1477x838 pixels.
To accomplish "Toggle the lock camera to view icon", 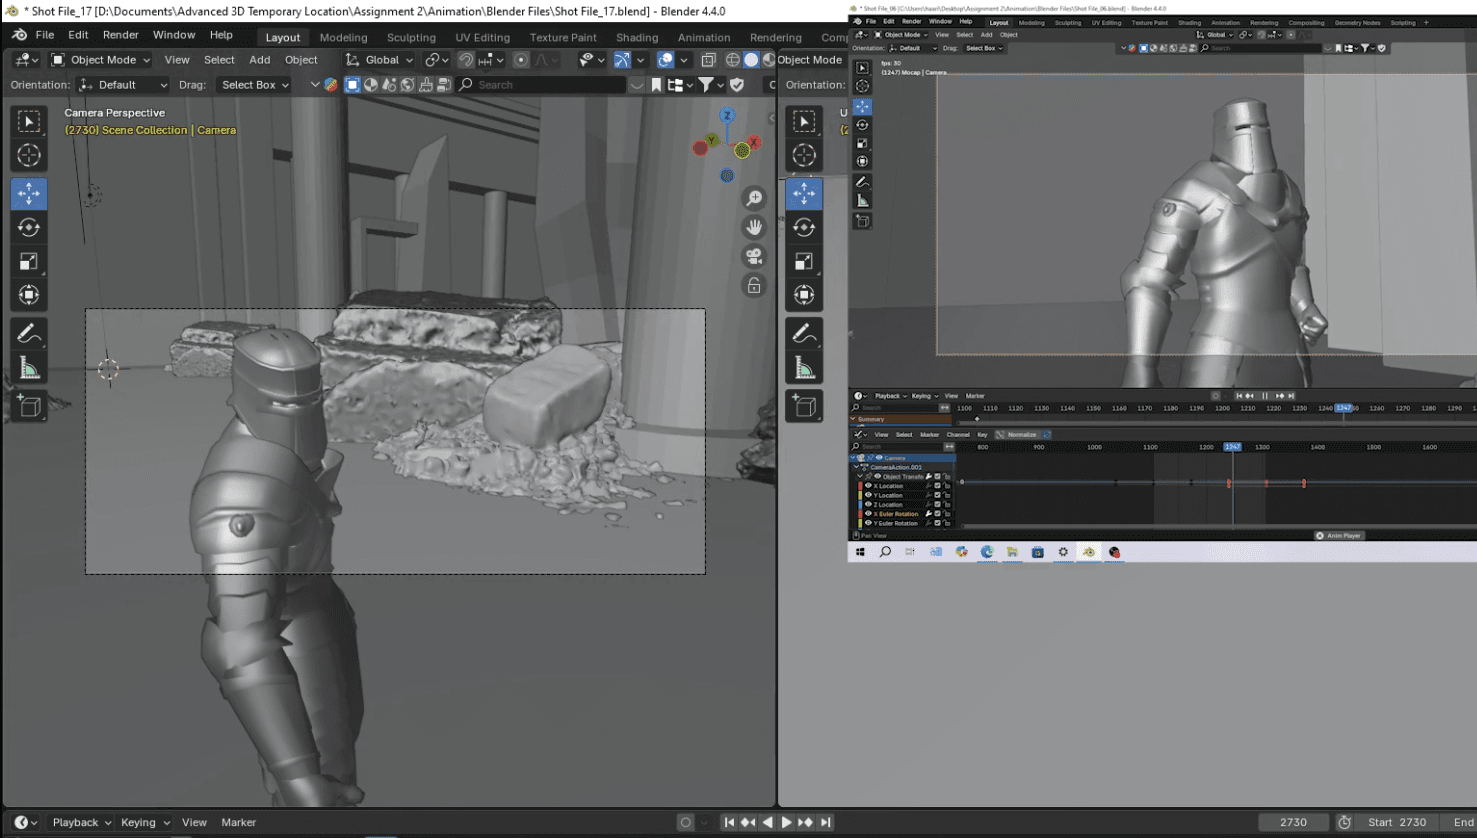I will tap(754, 286).
